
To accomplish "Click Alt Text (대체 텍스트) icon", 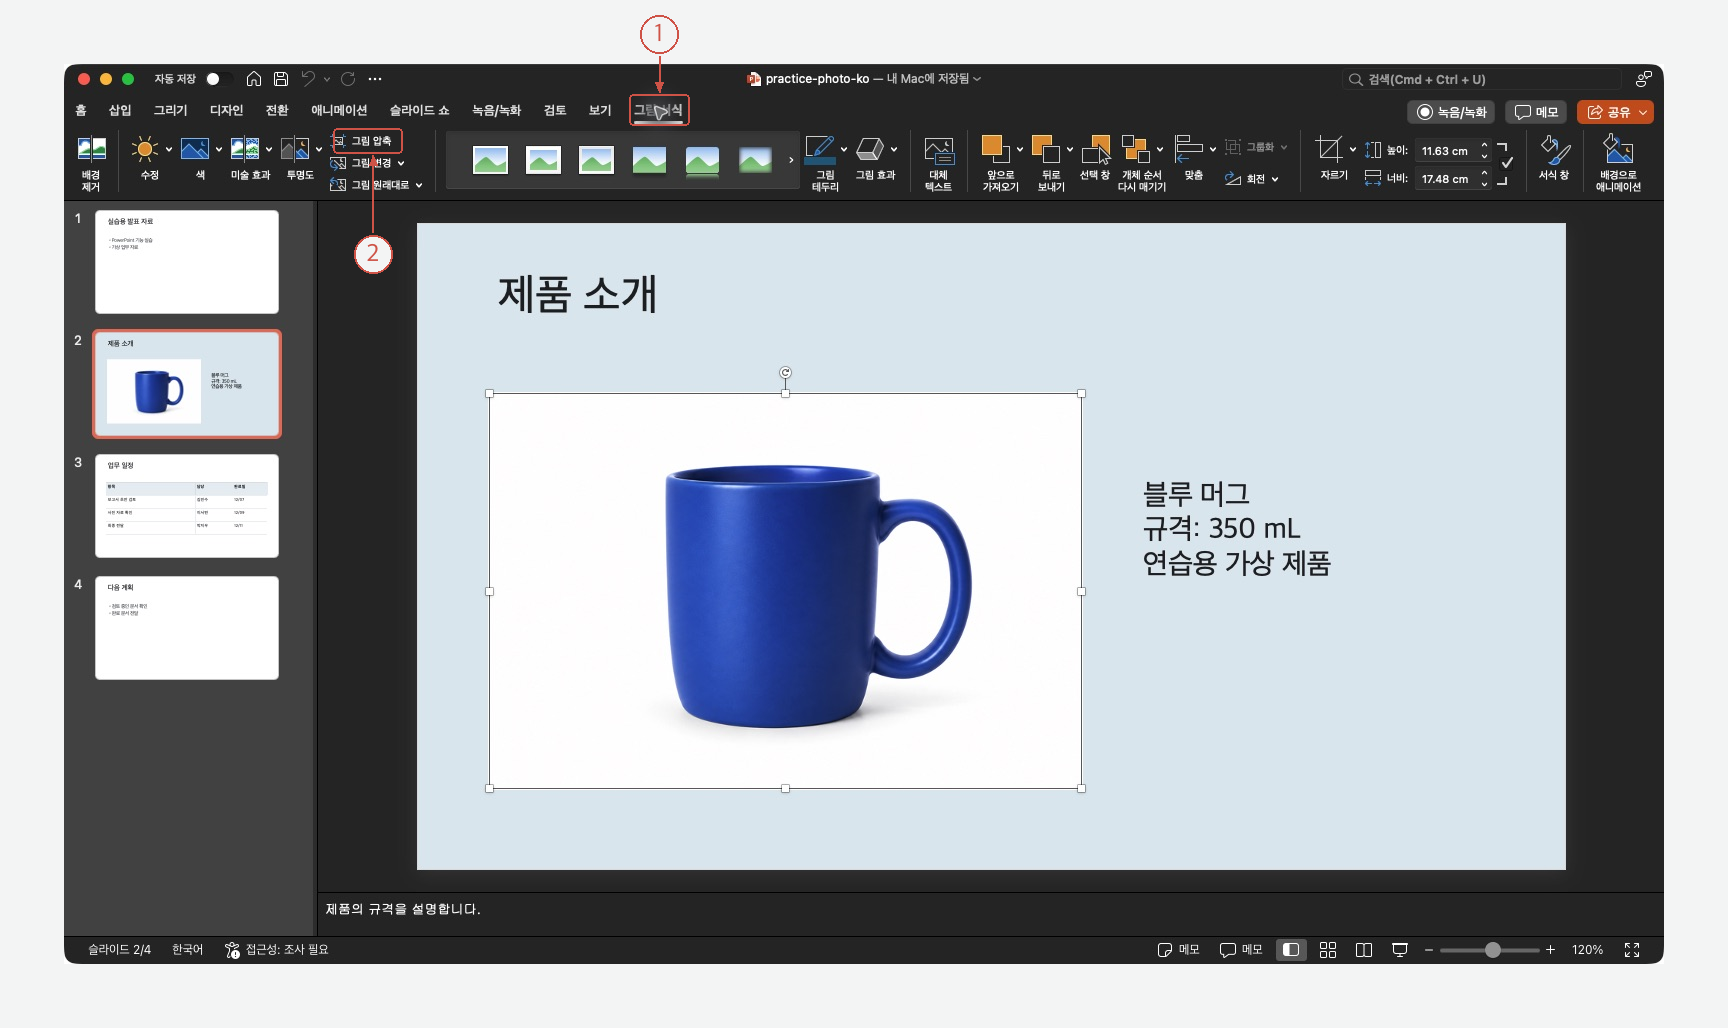I will [x=938, y=150].
